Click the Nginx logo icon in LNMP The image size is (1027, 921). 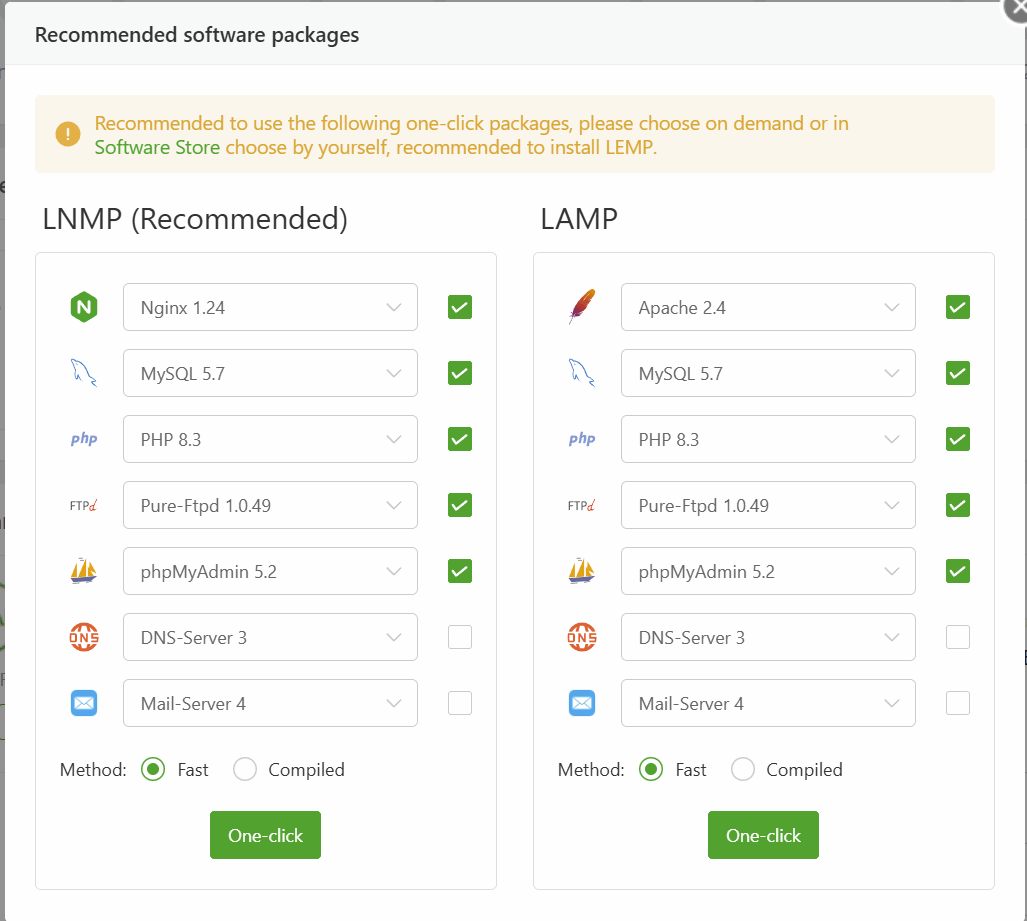click(84, 307)
